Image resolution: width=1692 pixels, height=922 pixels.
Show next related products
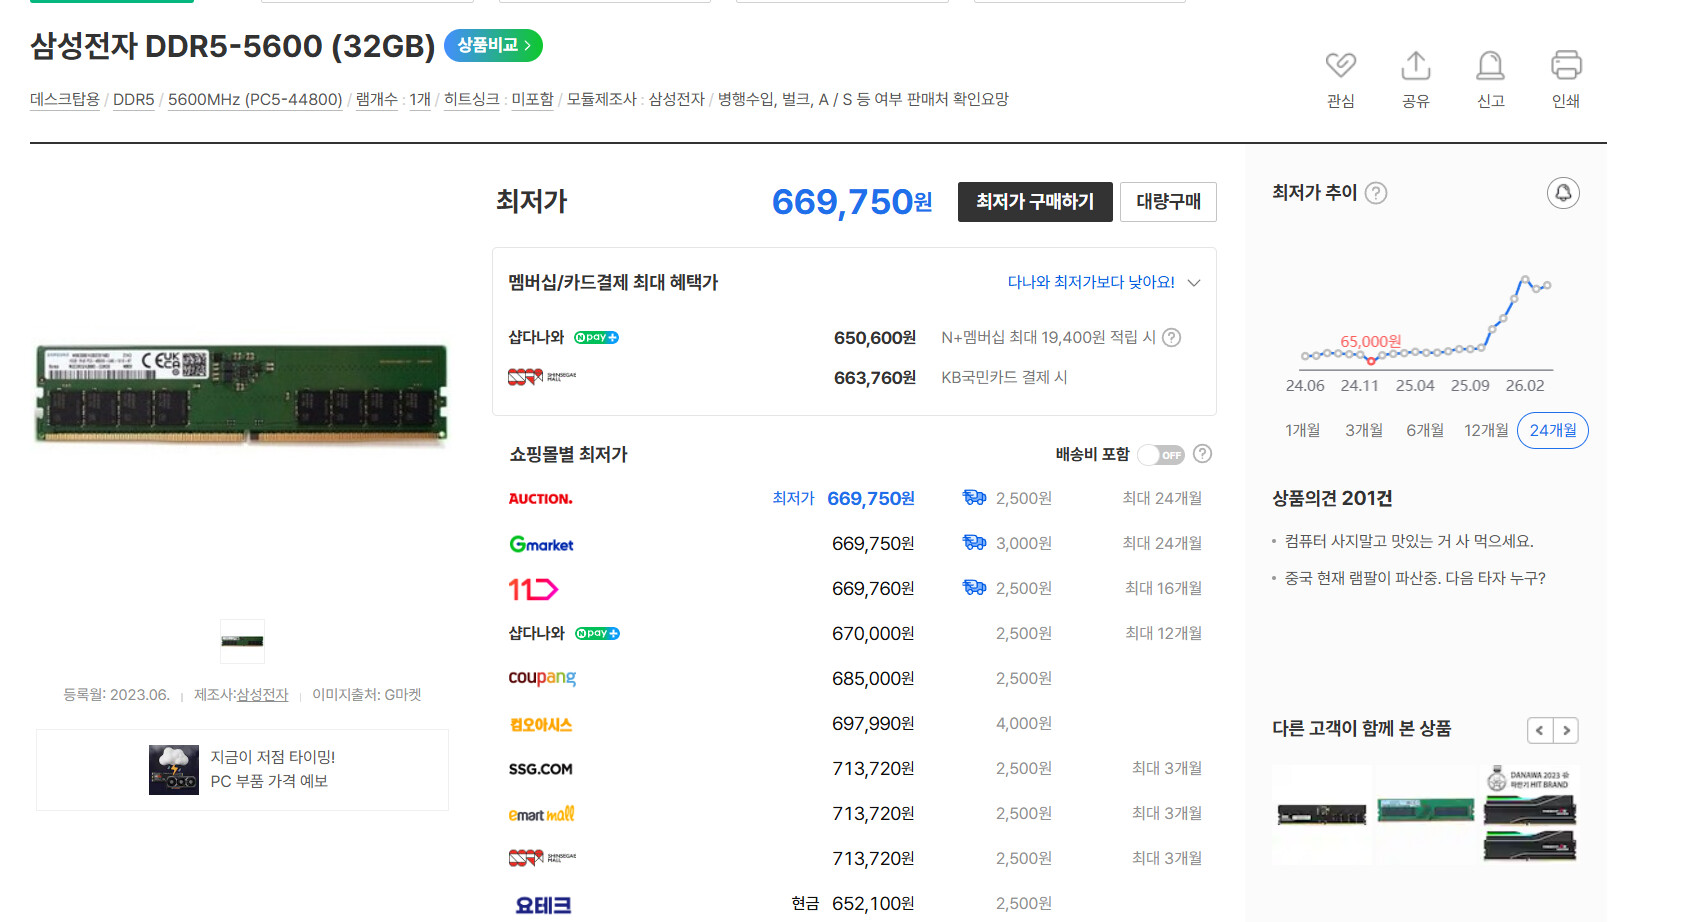[1566, 730]
